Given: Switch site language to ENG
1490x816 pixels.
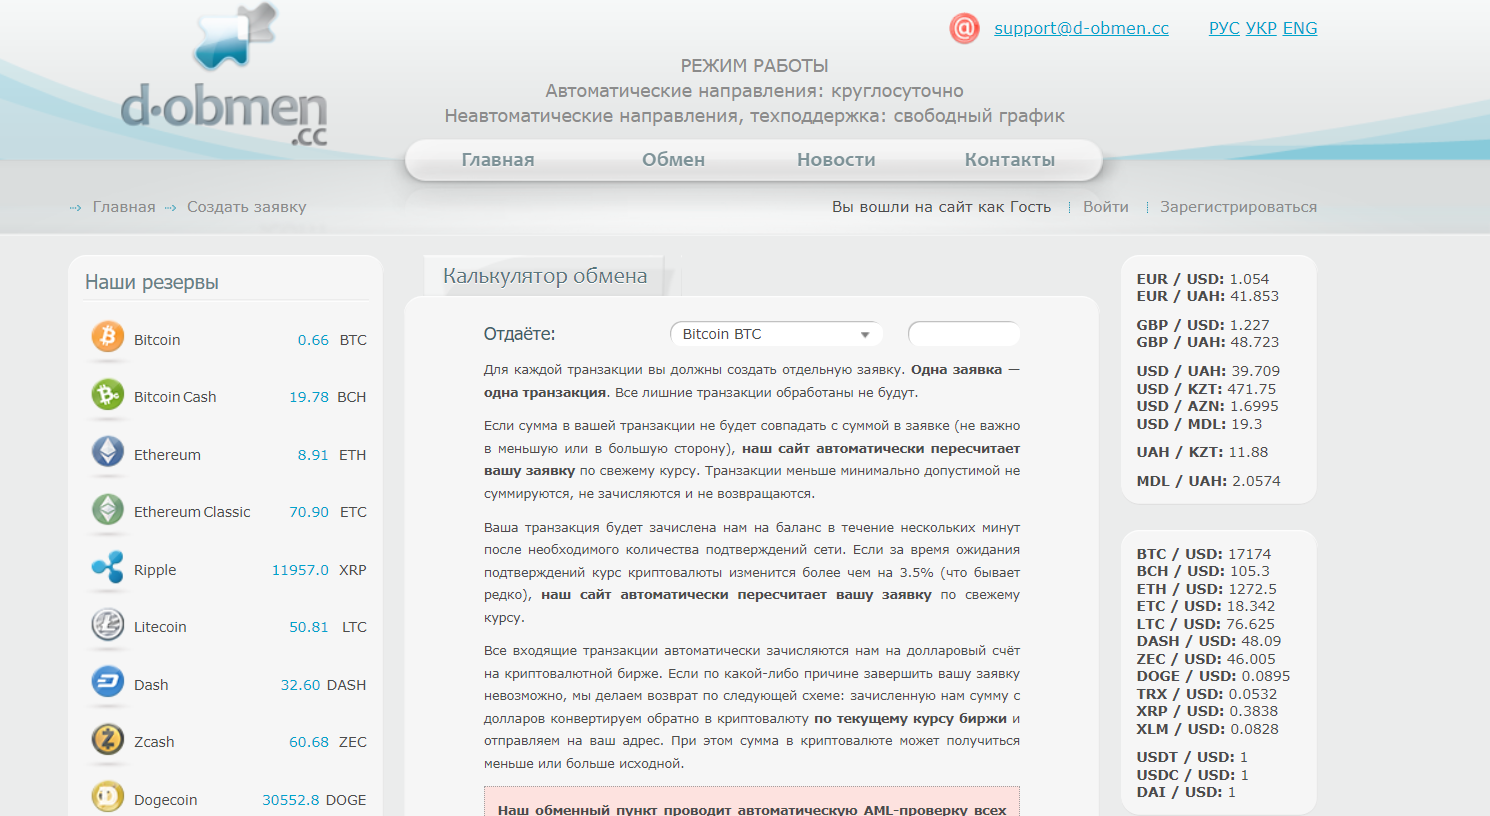Looking at the screenshot, I should (1300, 28).
